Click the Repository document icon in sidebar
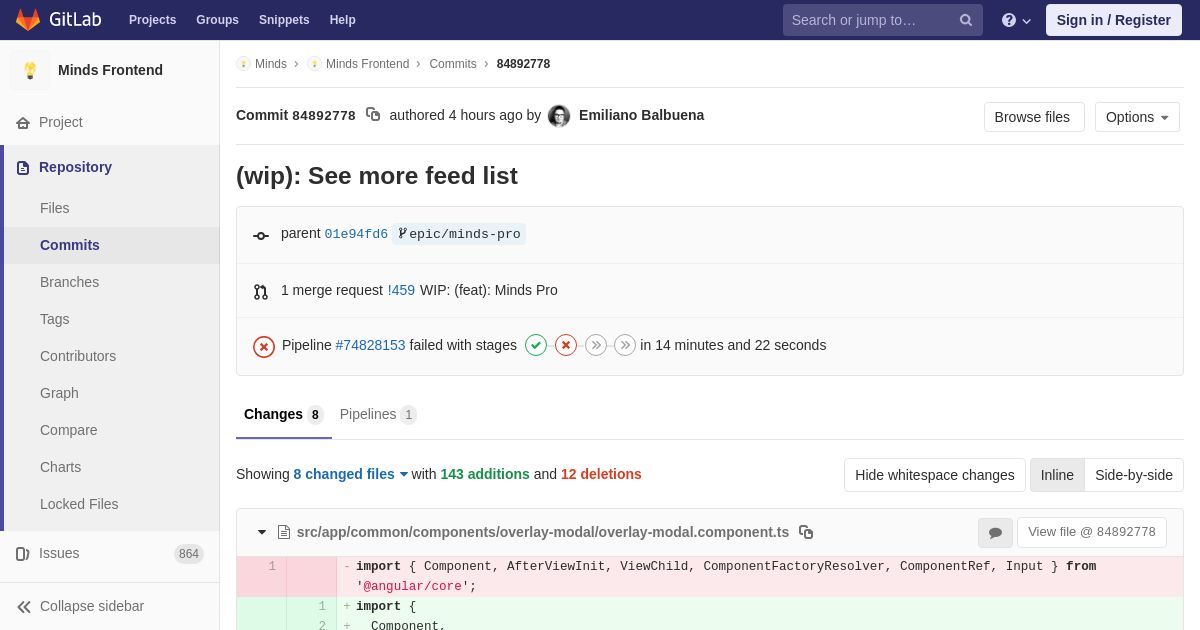 (23, 168)
